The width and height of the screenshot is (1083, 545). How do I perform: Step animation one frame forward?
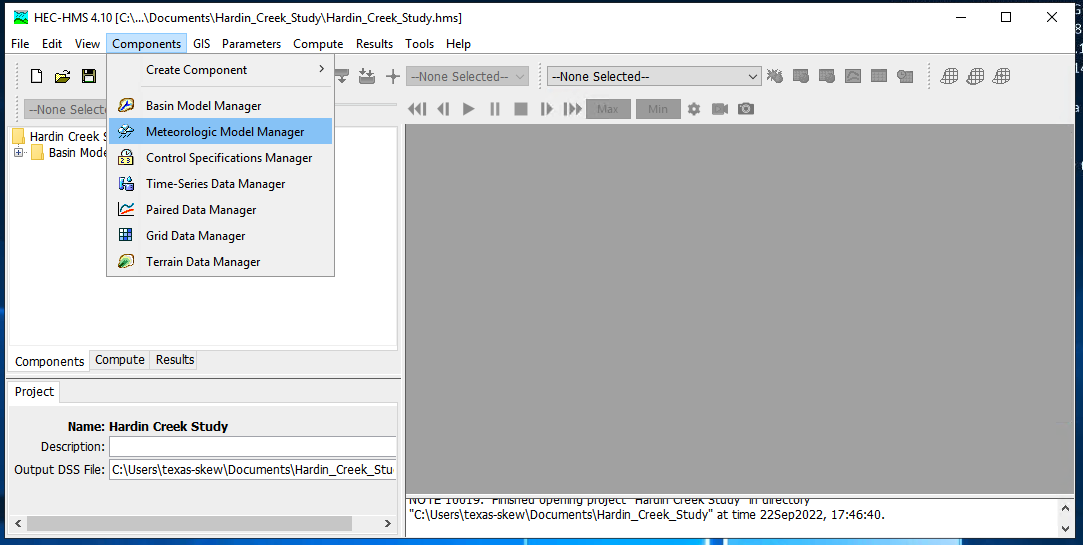[x=546, y=109]
